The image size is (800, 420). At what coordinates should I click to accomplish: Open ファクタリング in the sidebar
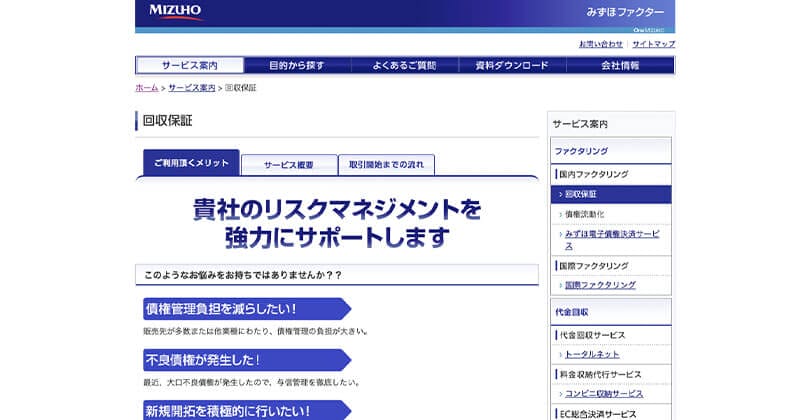pos(581,151)
